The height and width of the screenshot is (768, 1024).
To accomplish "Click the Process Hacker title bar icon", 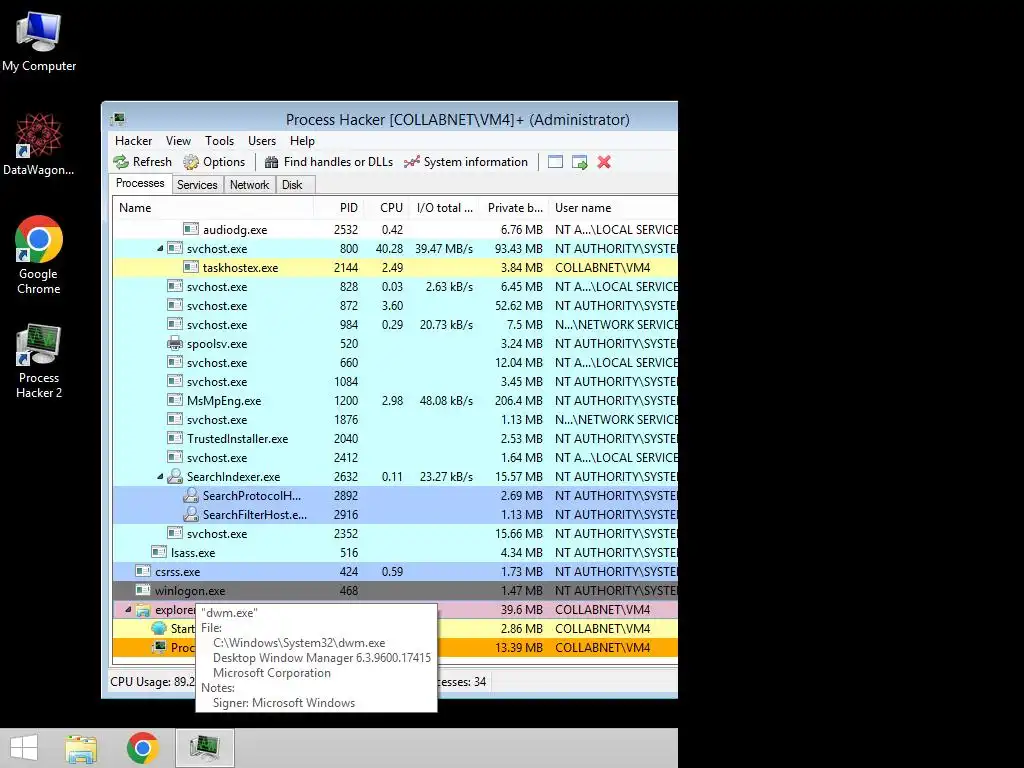I will click(118, 120).
